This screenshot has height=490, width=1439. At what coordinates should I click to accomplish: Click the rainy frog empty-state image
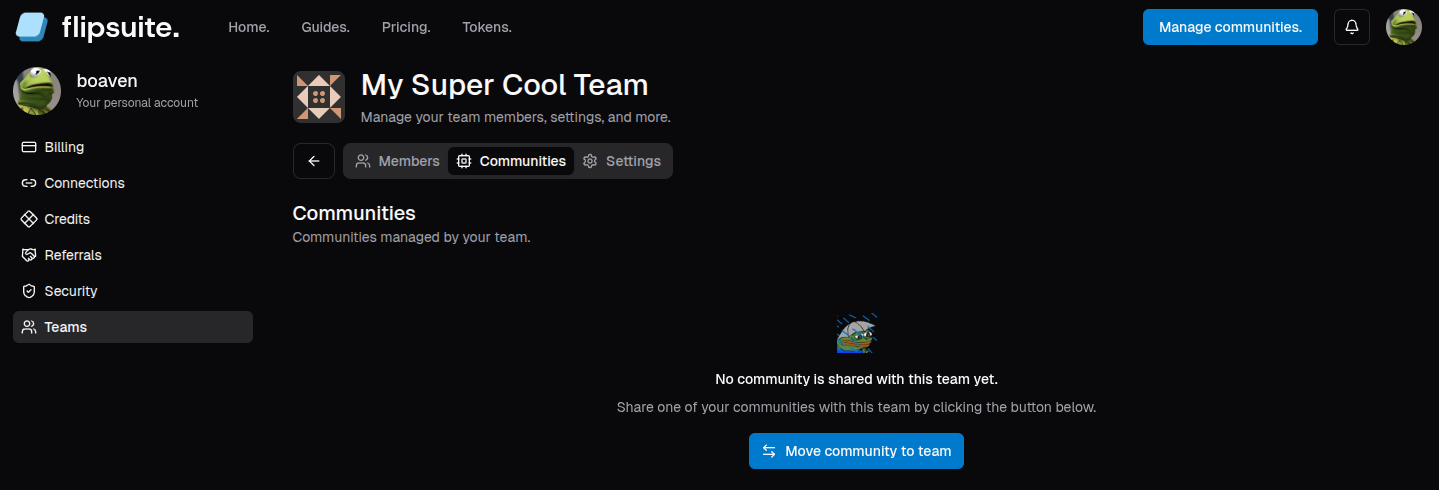(856, 334)
